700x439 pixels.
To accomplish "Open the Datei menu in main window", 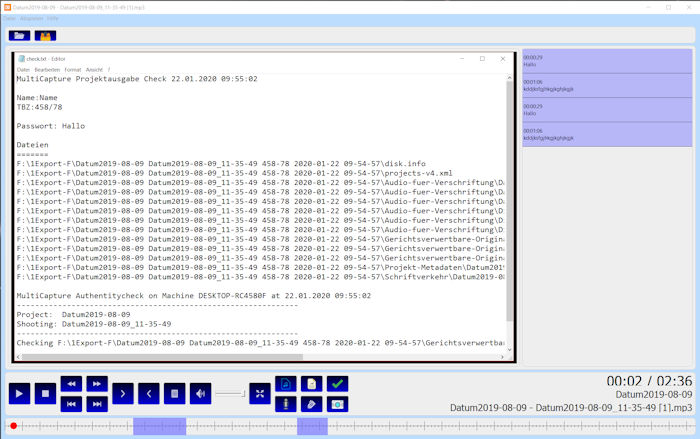I will (9, 19).
